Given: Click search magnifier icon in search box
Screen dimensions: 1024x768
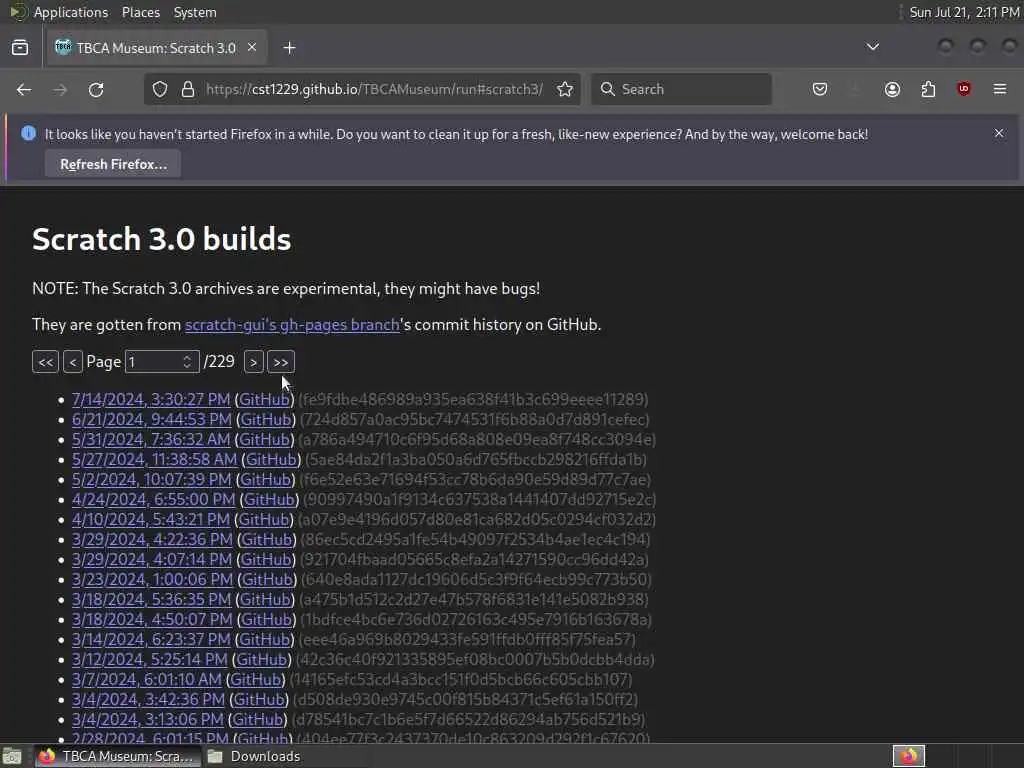Looking at the screenshot, I should click(607, 89).
